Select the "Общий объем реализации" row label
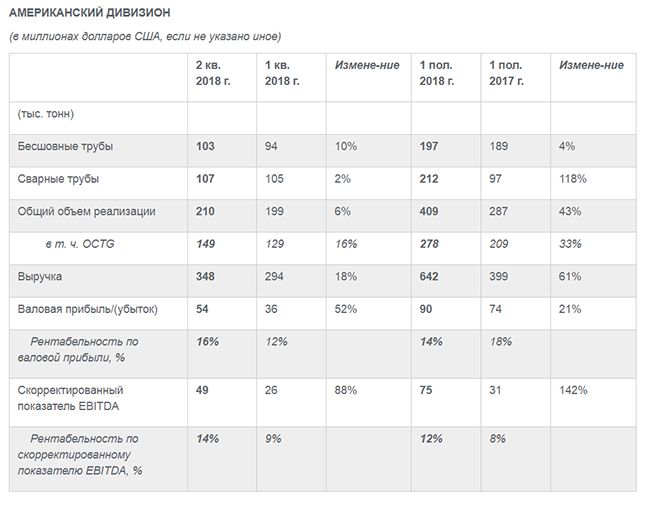650x509 pixels. [87, 212]
